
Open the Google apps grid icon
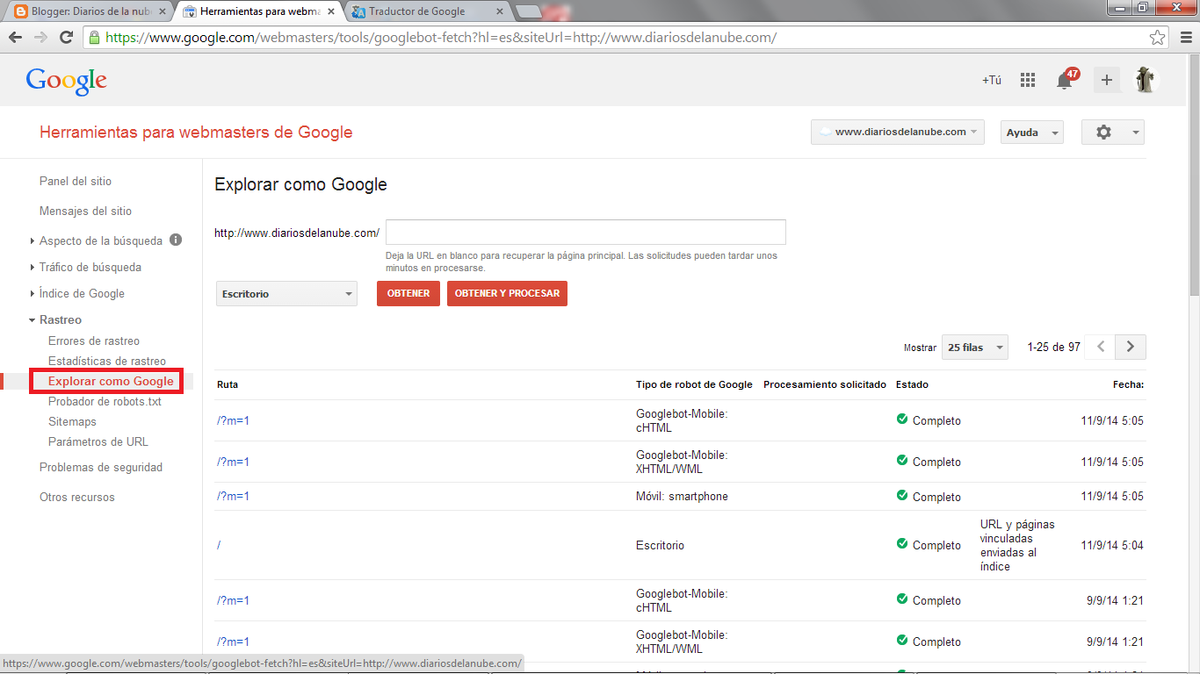(1027, 81)
